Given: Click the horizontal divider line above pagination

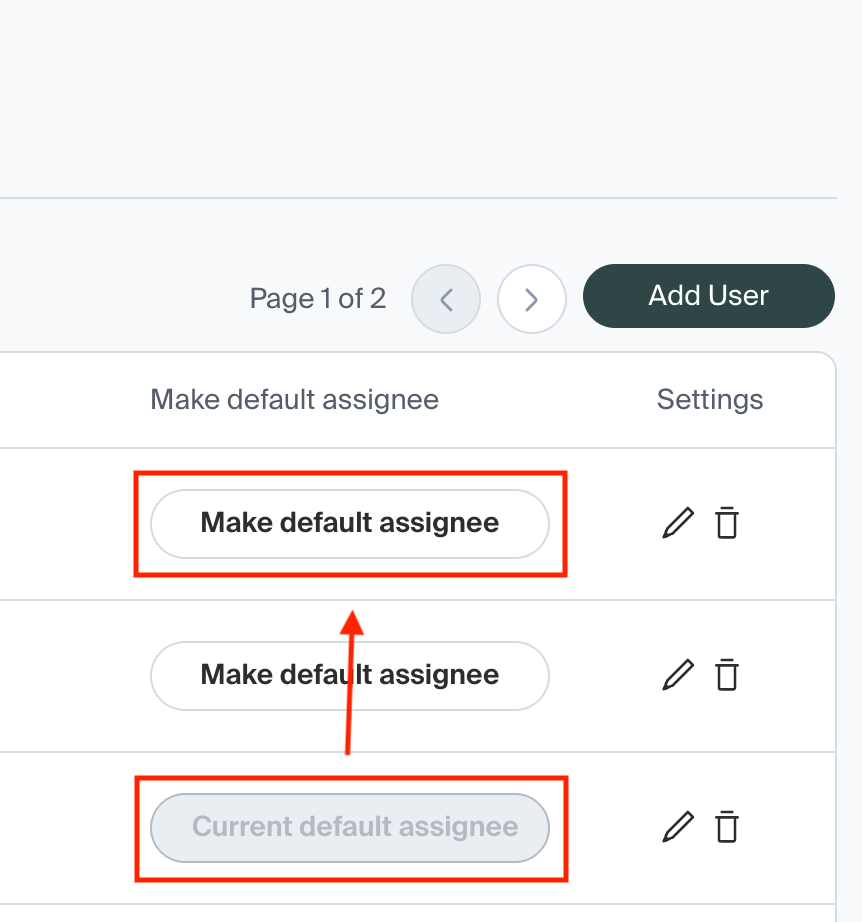Looking at the screenshot, I should (x=418, y=198).
